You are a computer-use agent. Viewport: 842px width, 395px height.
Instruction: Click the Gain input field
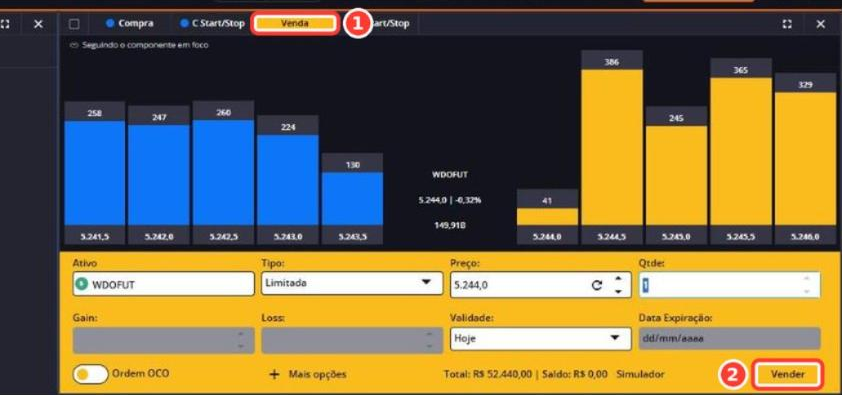[x=163, y=340]
